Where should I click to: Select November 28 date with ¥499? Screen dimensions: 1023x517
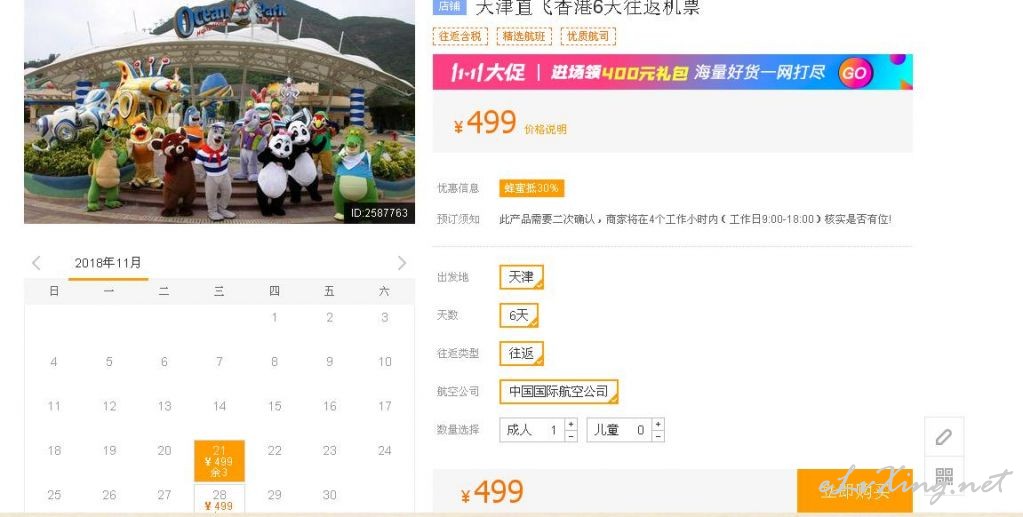[x=219, y=499]
